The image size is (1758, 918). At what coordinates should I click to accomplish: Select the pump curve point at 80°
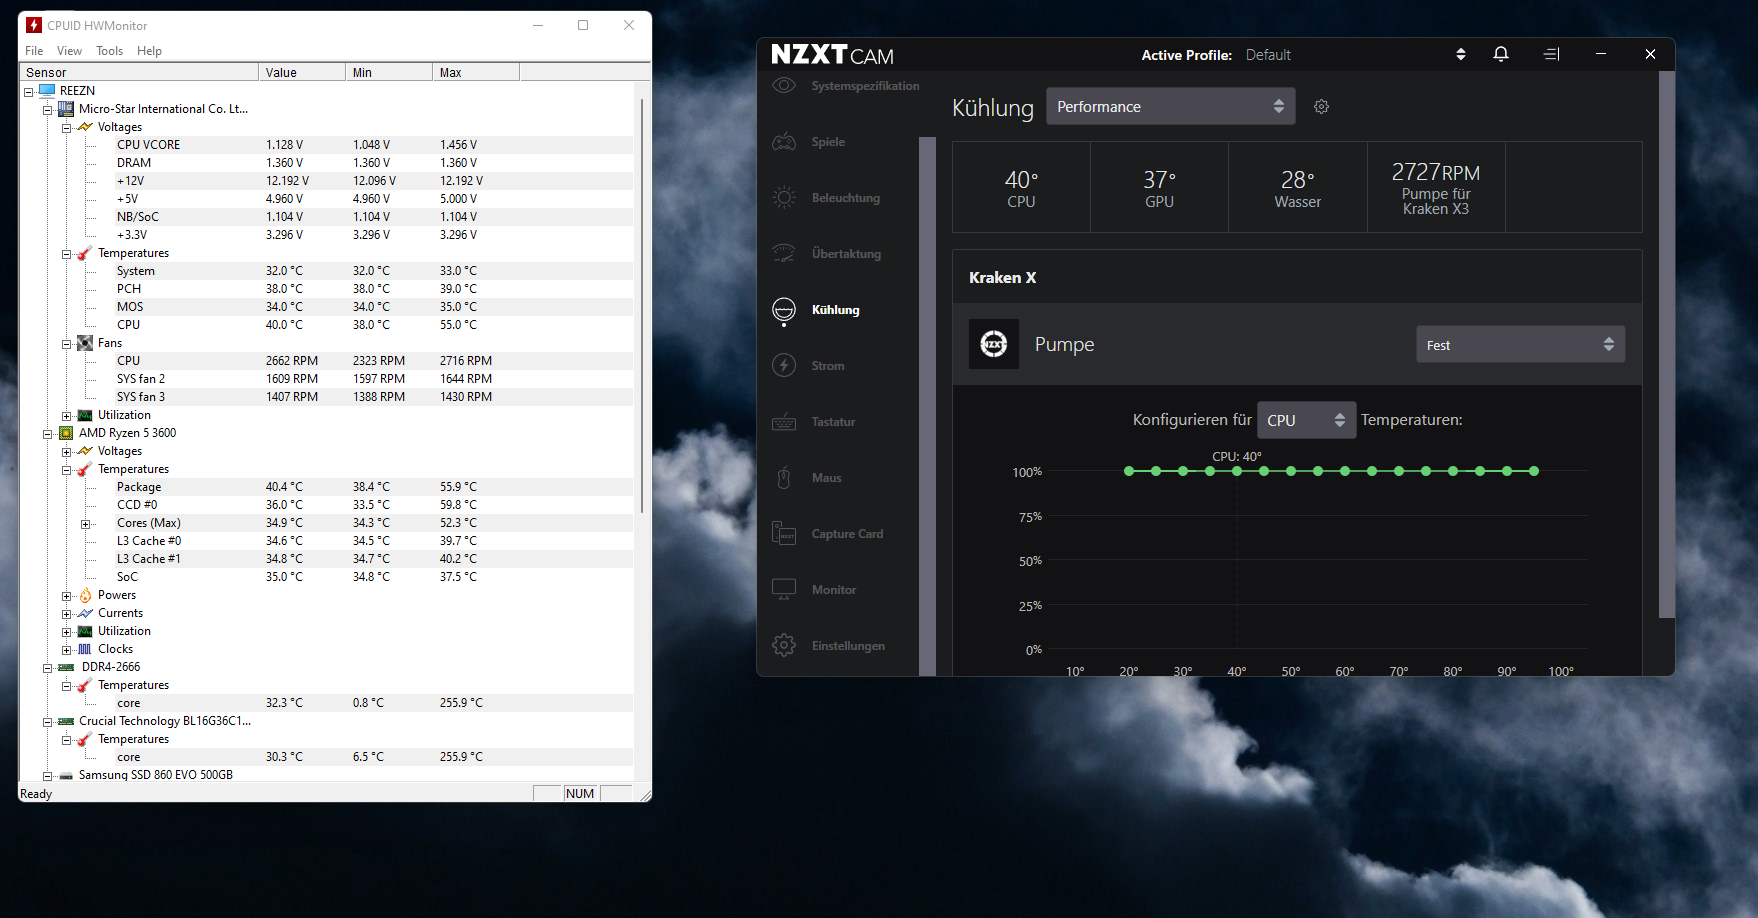pyautogui.click(x=1453, y=471)
